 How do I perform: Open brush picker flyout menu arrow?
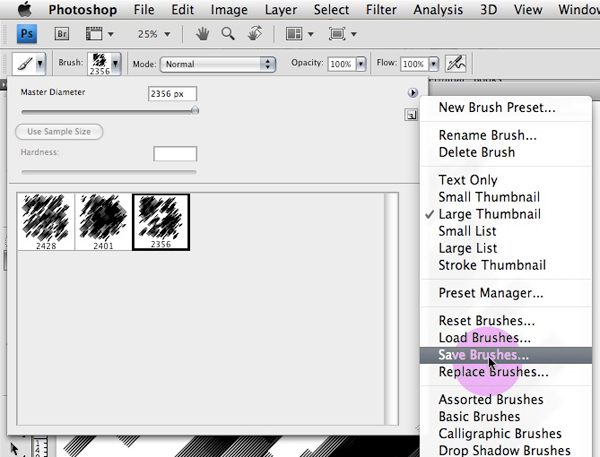tap(412, 93)
